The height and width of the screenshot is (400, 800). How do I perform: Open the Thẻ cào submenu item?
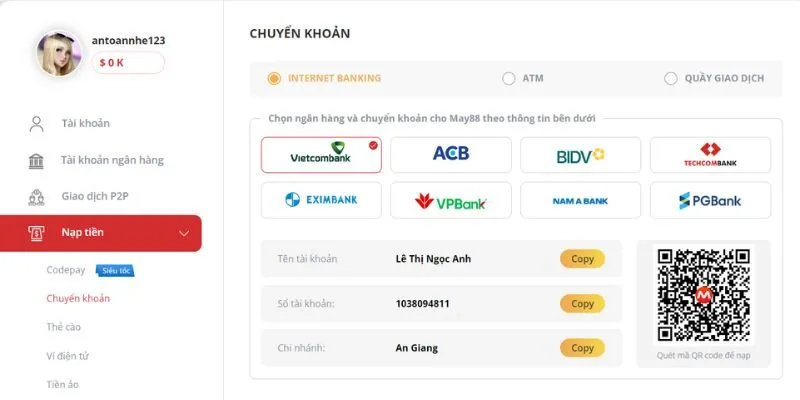point(66,326)
